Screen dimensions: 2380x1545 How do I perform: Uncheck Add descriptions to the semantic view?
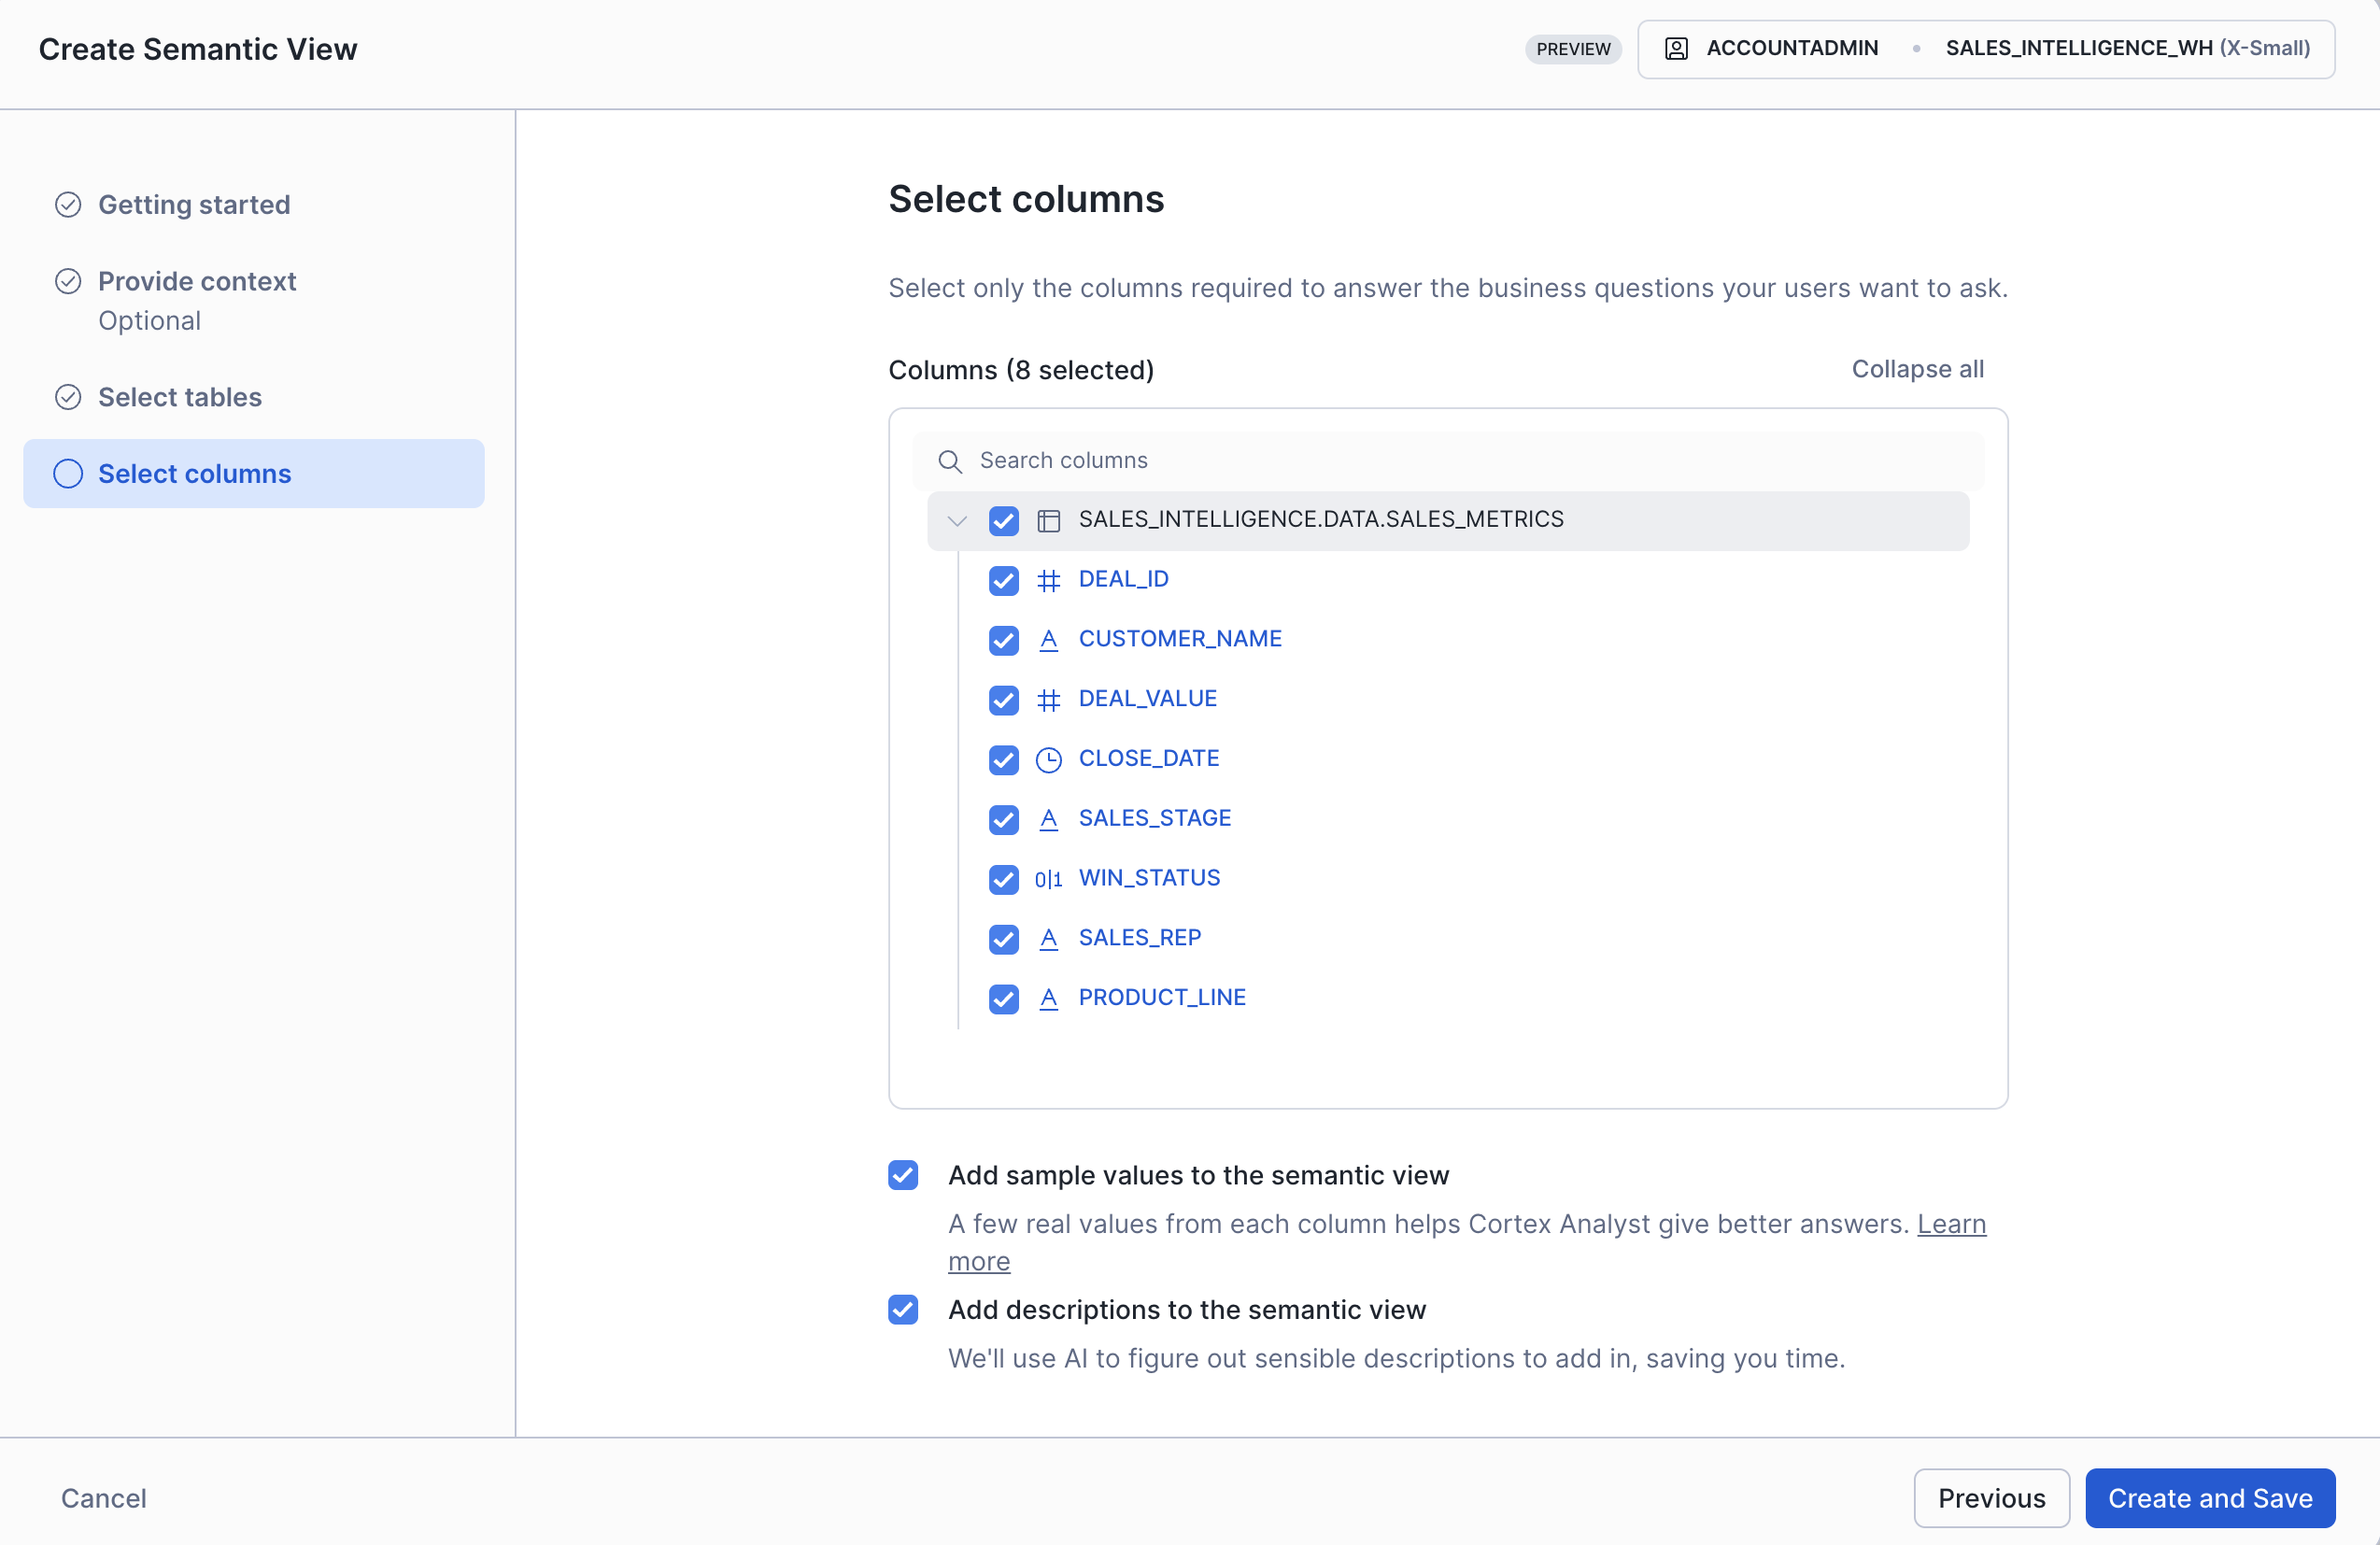tap(903, 1310)
